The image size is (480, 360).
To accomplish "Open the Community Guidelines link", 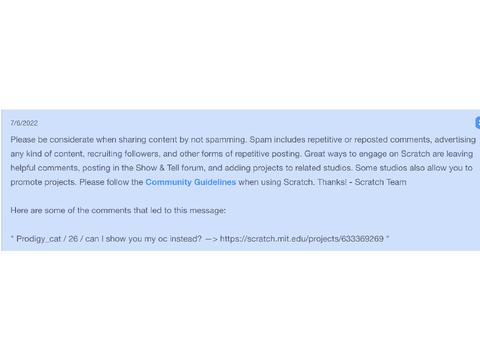I will click(x=191, y=182).
